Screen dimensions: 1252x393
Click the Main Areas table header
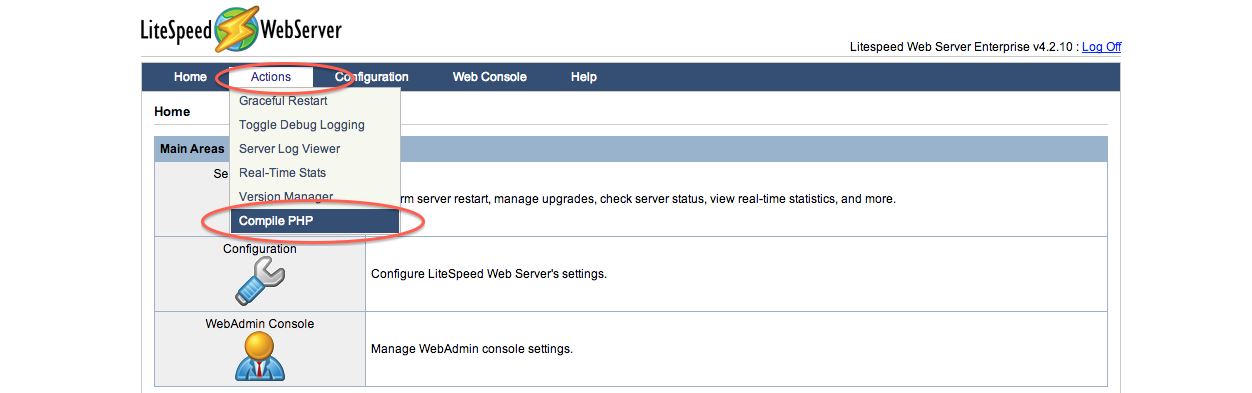(x=631, y=149)
